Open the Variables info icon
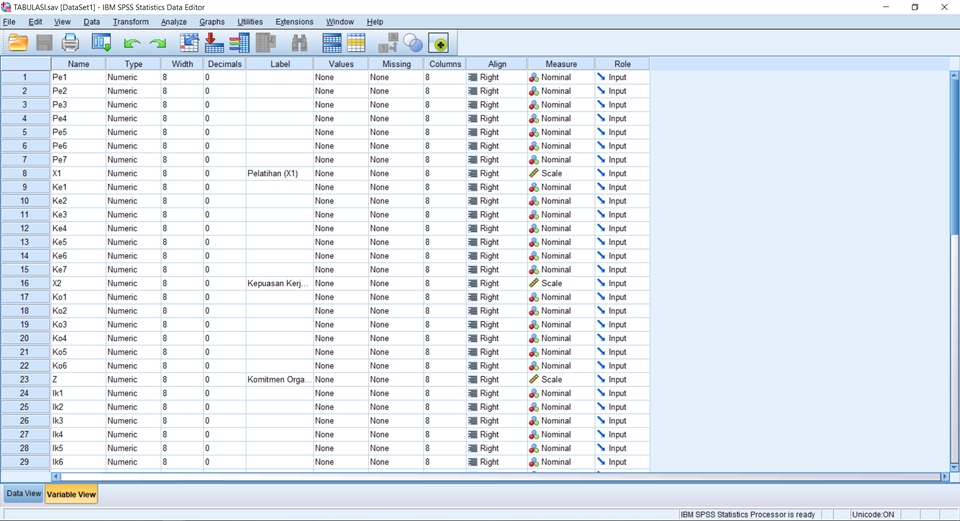Image resolution: width=960 pixels, height=521 pixels. click(x=239, y=43)
